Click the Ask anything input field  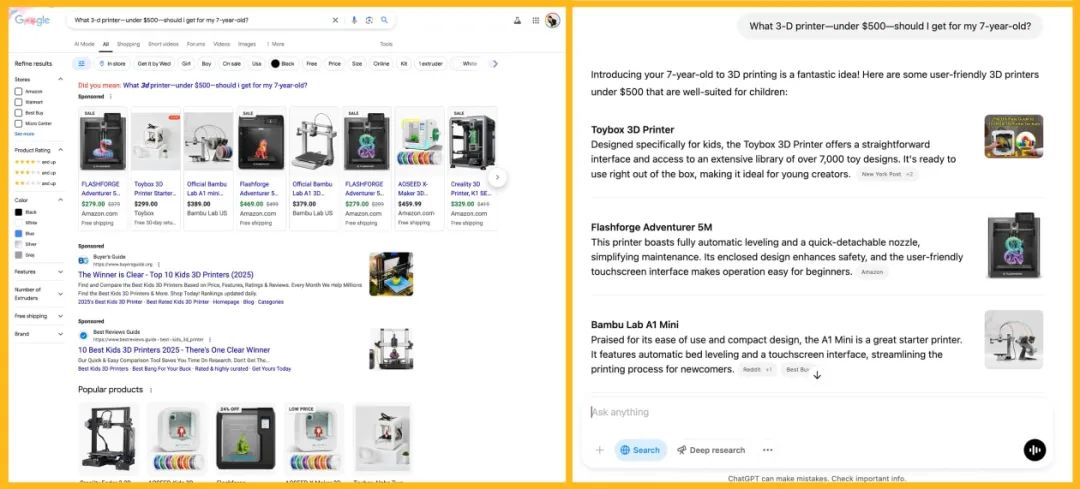(817, 413)
